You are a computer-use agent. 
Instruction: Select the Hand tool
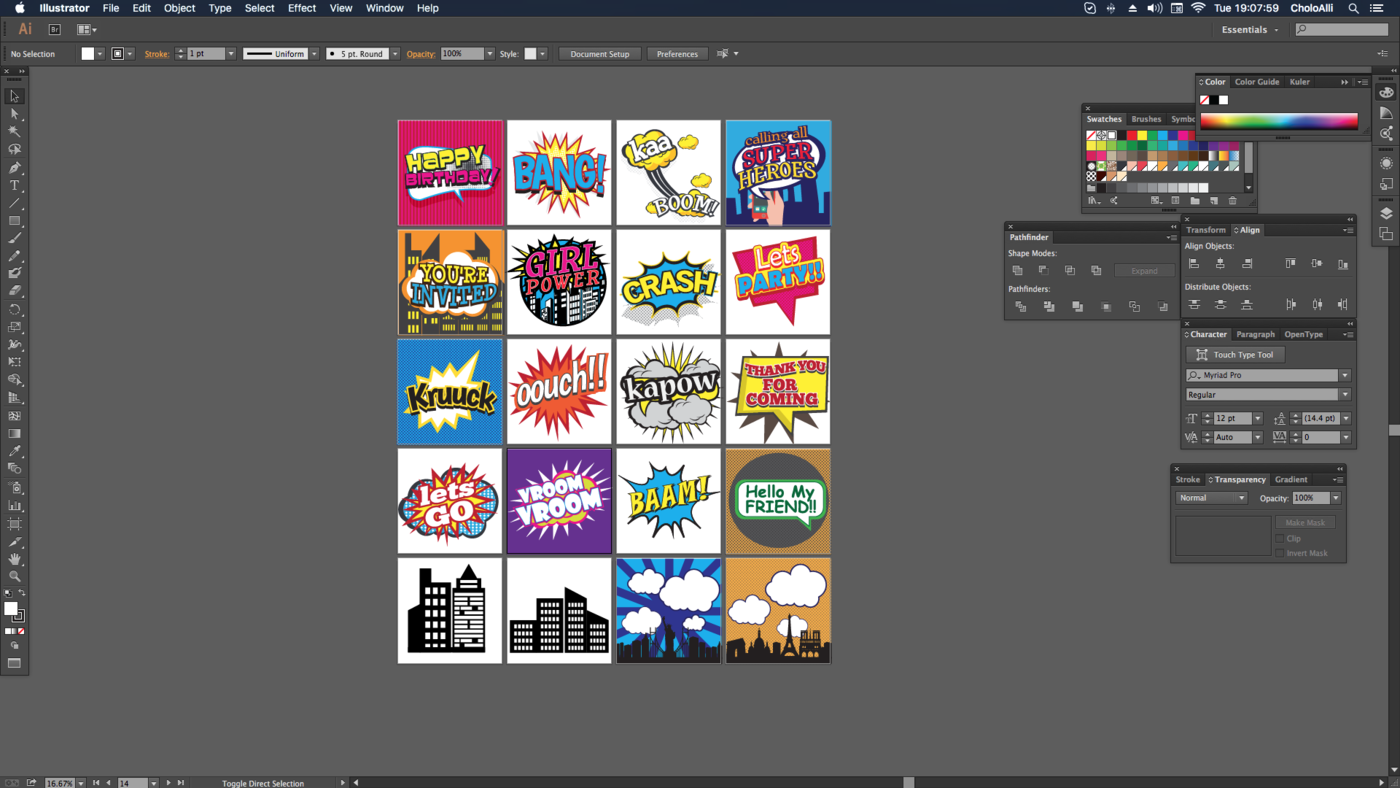pyautogui.click(x=15, y=561)
